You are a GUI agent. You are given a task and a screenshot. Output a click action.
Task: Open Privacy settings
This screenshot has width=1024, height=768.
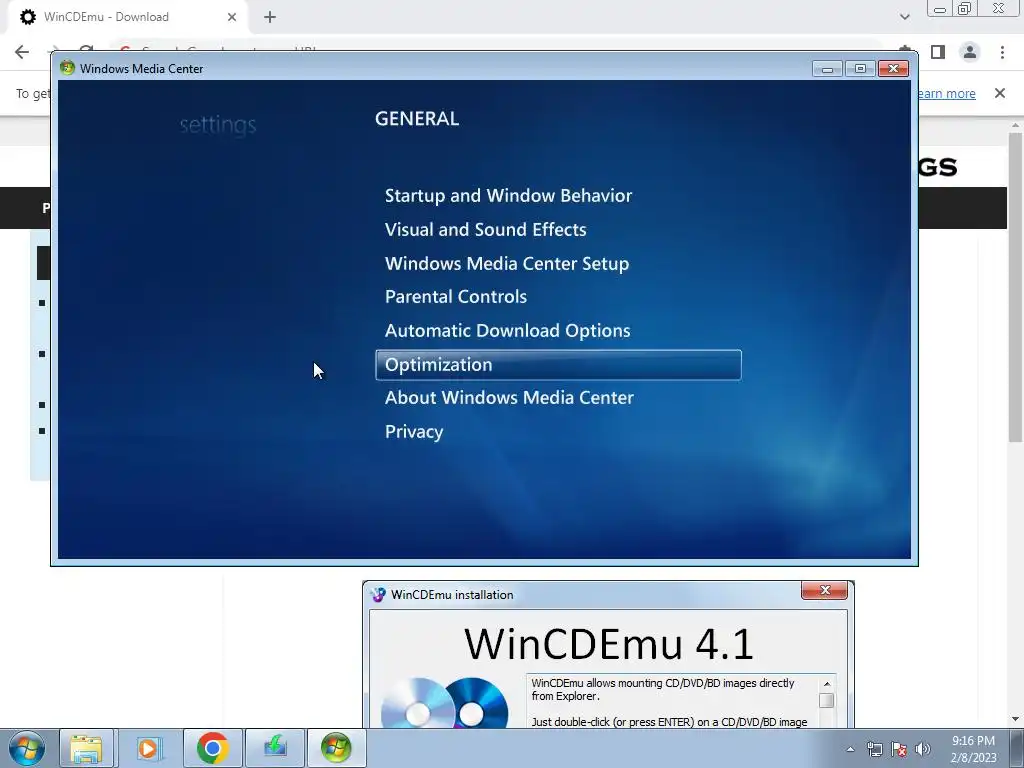pyautogui.click(x=413, y=432)
